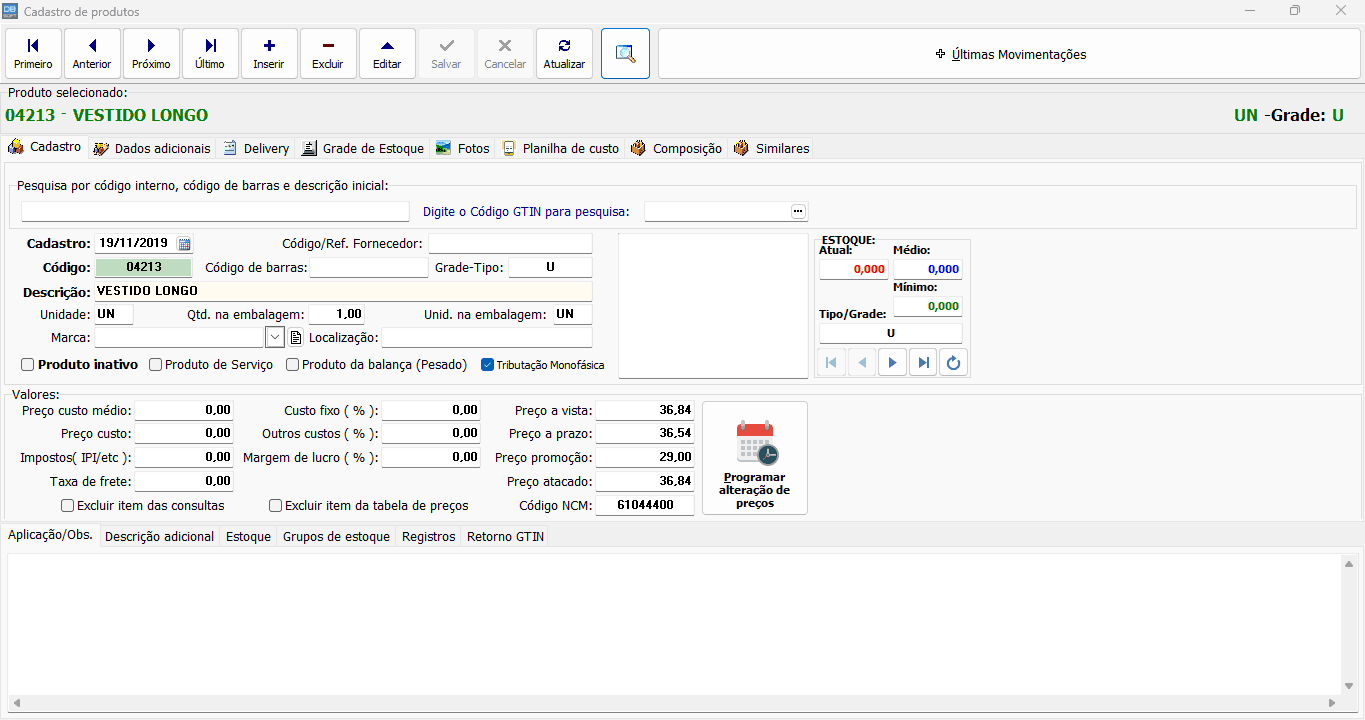Toggle Produto da balança (Pesado) checkbox
The height and width of the screenshot is (720, 1365).
pyautogui.click(x=293, y=365)
